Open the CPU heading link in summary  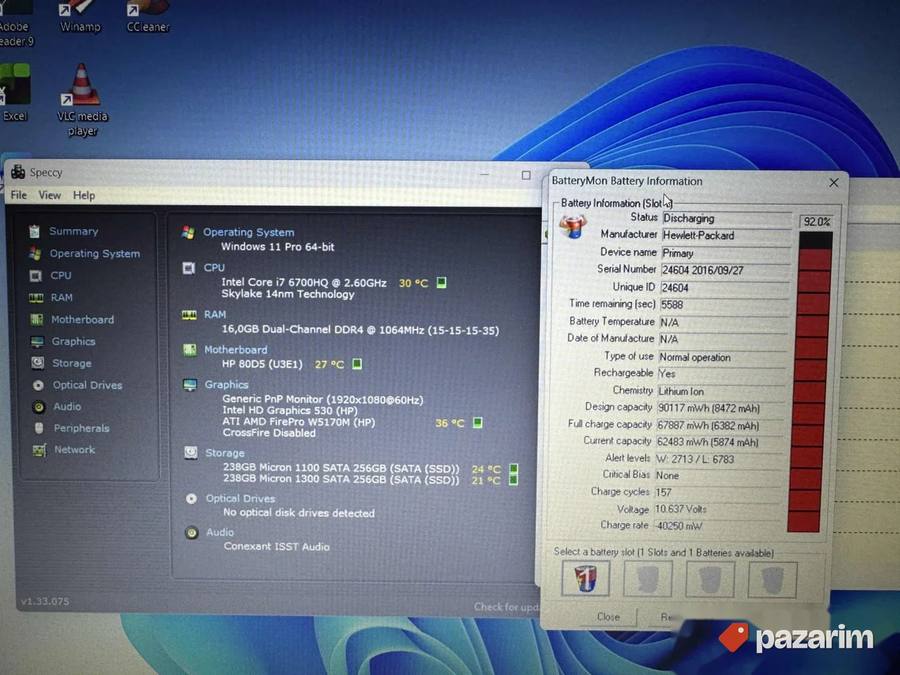click(214, 267)
